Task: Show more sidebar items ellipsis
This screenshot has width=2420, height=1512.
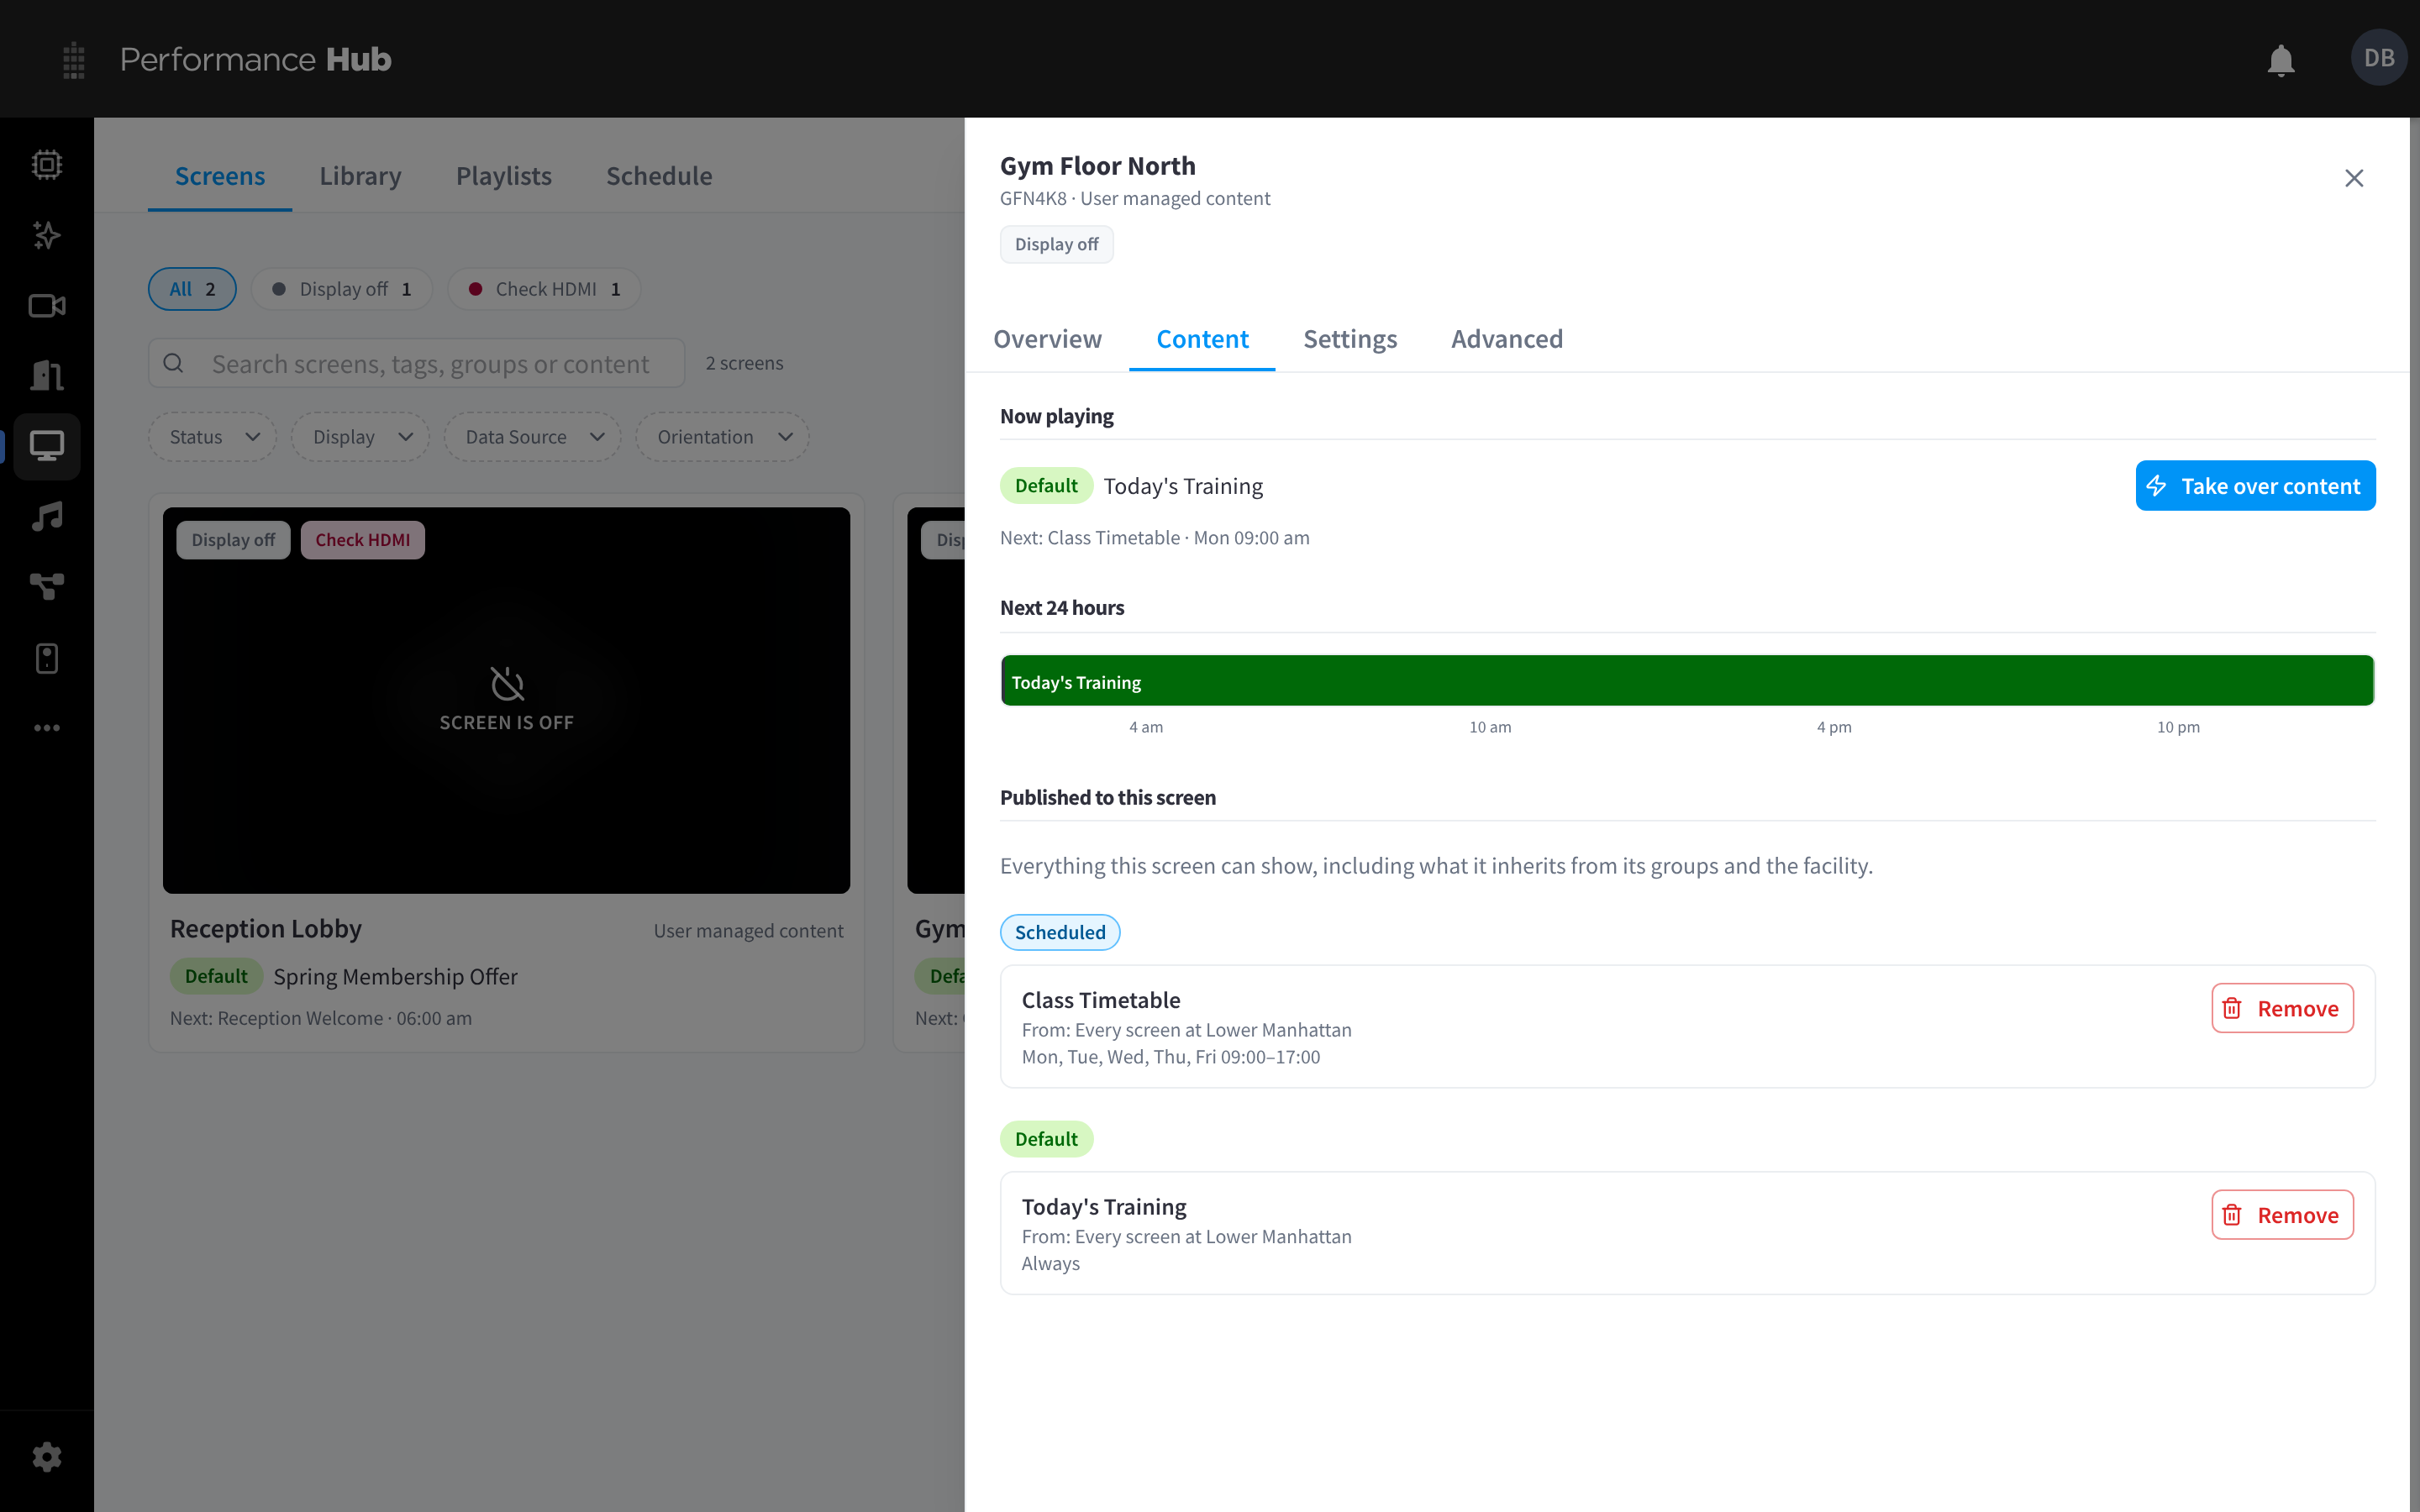Action: point(47,728)
